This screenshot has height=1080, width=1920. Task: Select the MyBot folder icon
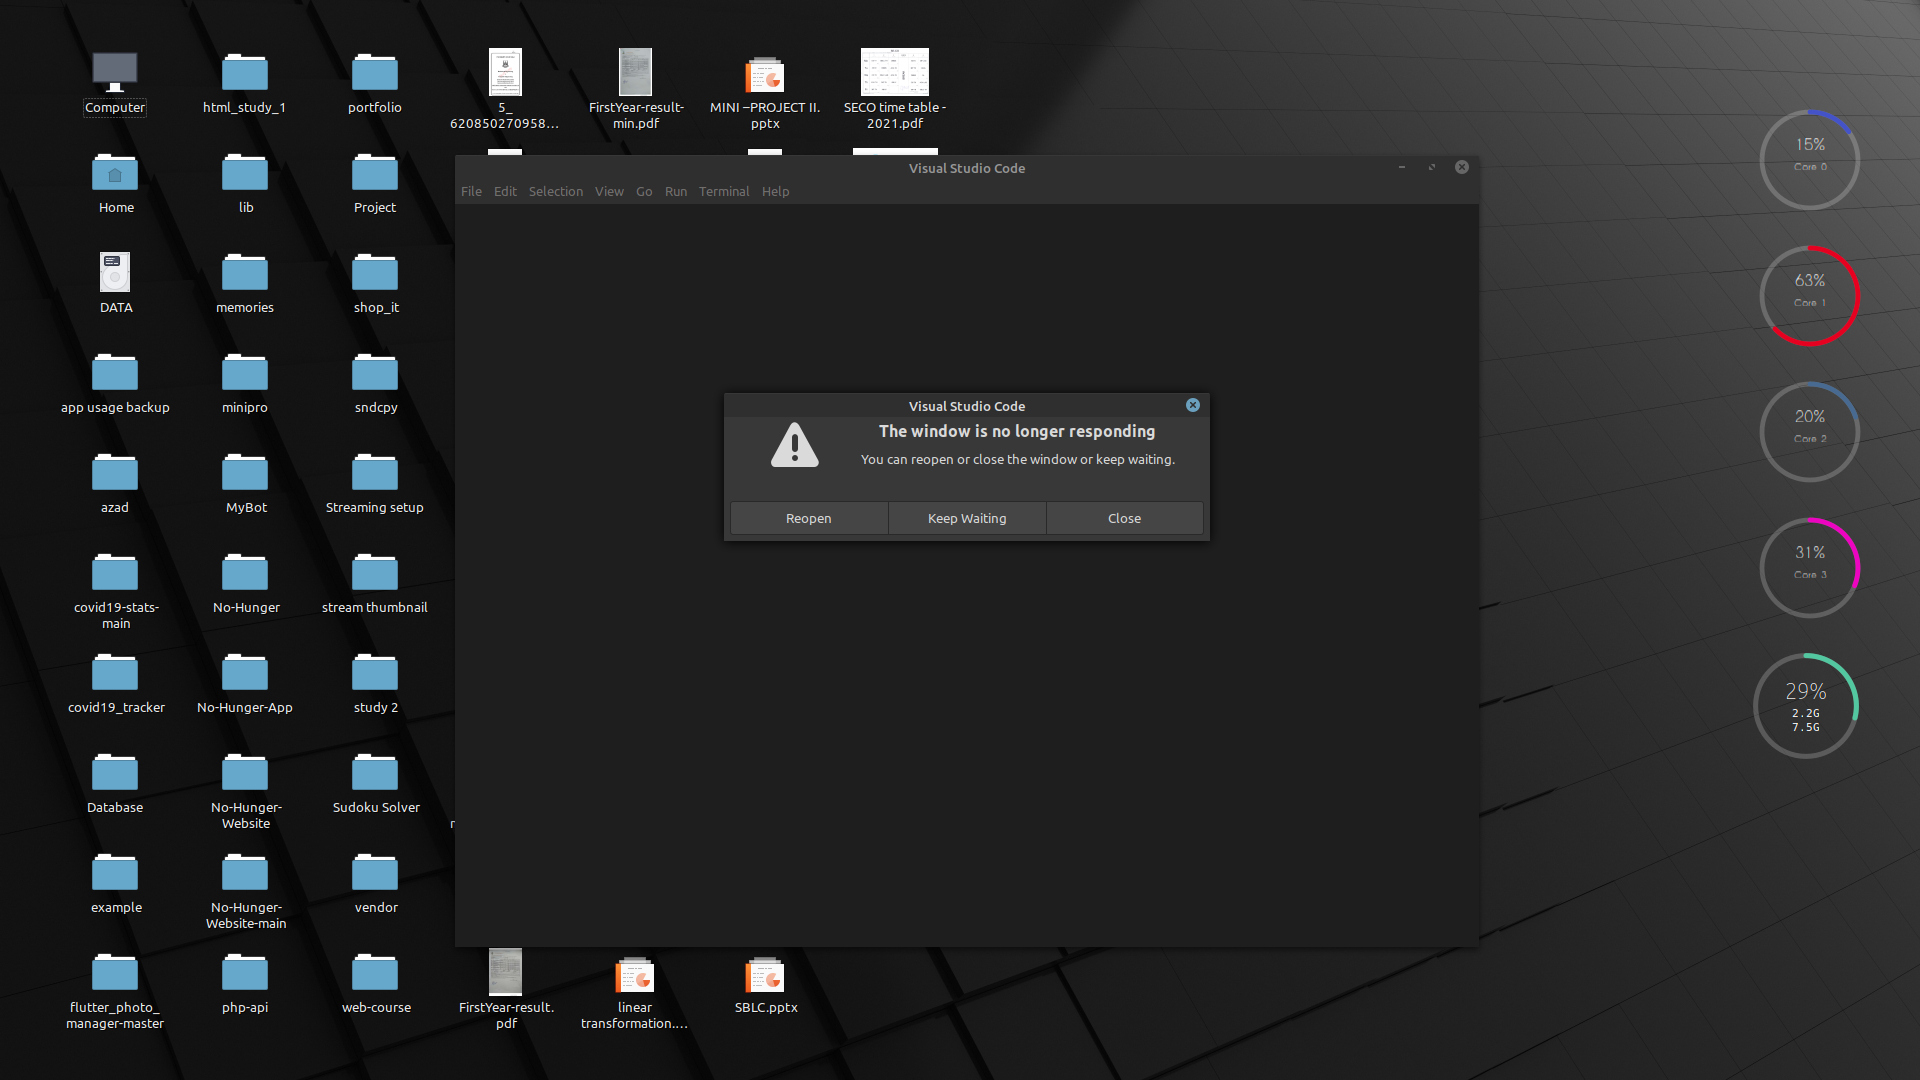[245, 483]
